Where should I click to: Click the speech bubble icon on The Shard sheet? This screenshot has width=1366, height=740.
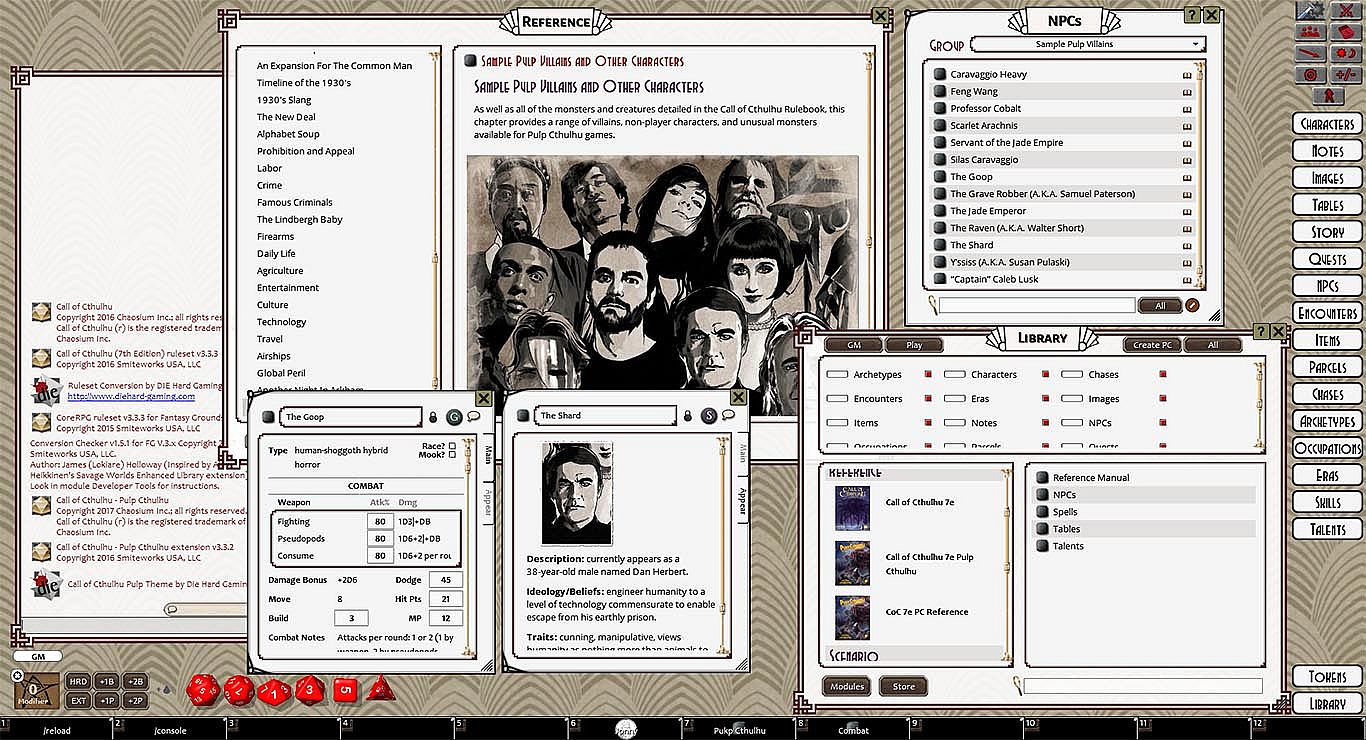coord(728,416)
